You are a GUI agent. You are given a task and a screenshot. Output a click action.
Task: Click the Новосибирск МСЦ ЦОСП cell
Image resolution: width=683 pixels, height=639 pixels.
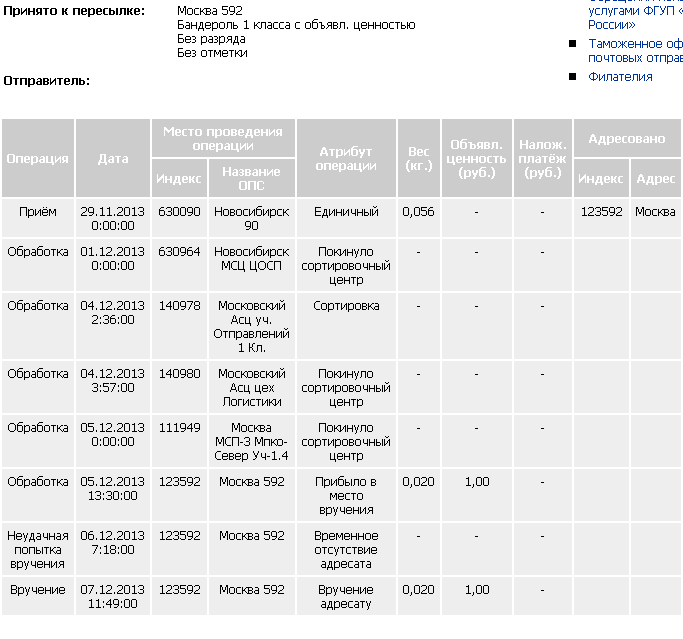[252, 258]
